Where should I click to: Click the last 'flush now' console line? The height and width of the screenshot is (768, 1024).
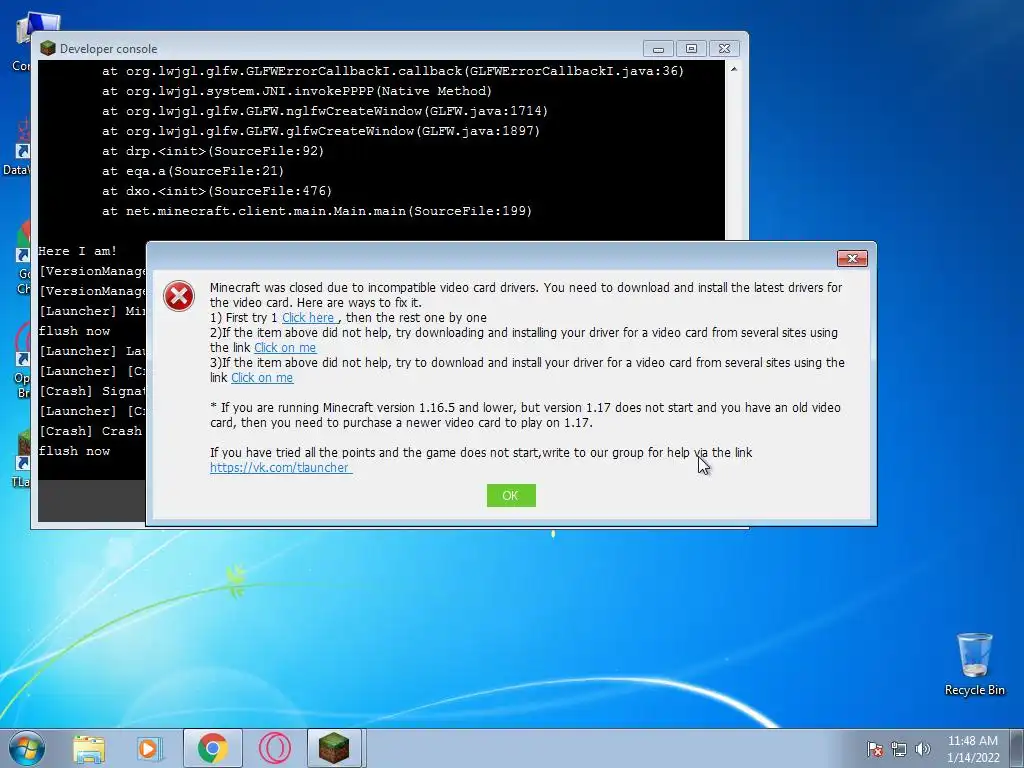point(74,451)
